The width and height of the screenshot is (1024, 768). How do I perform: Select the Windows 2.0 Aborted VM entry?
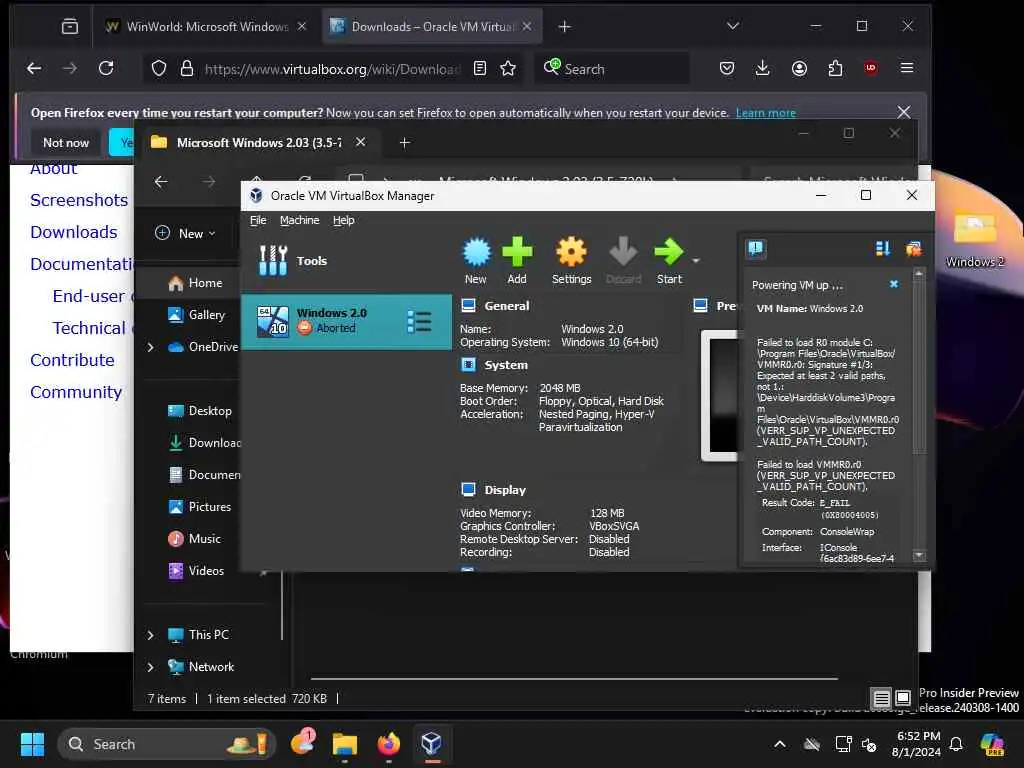(x=346, y=321)
